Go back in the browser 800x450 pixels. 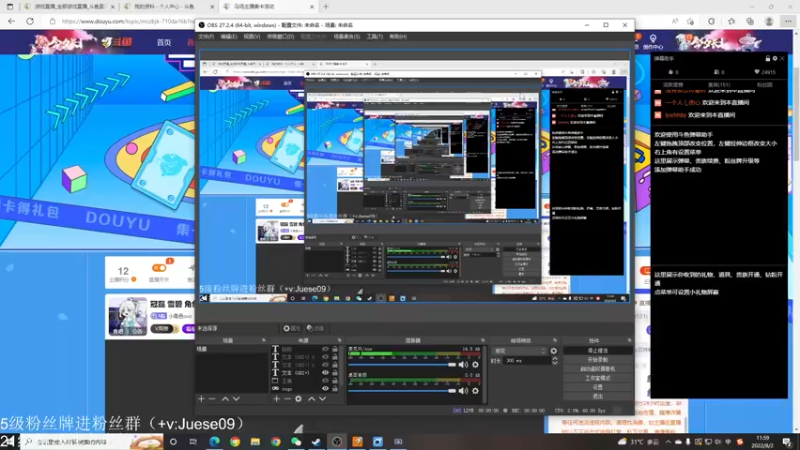pyautogui.click(x=11, y=21)
